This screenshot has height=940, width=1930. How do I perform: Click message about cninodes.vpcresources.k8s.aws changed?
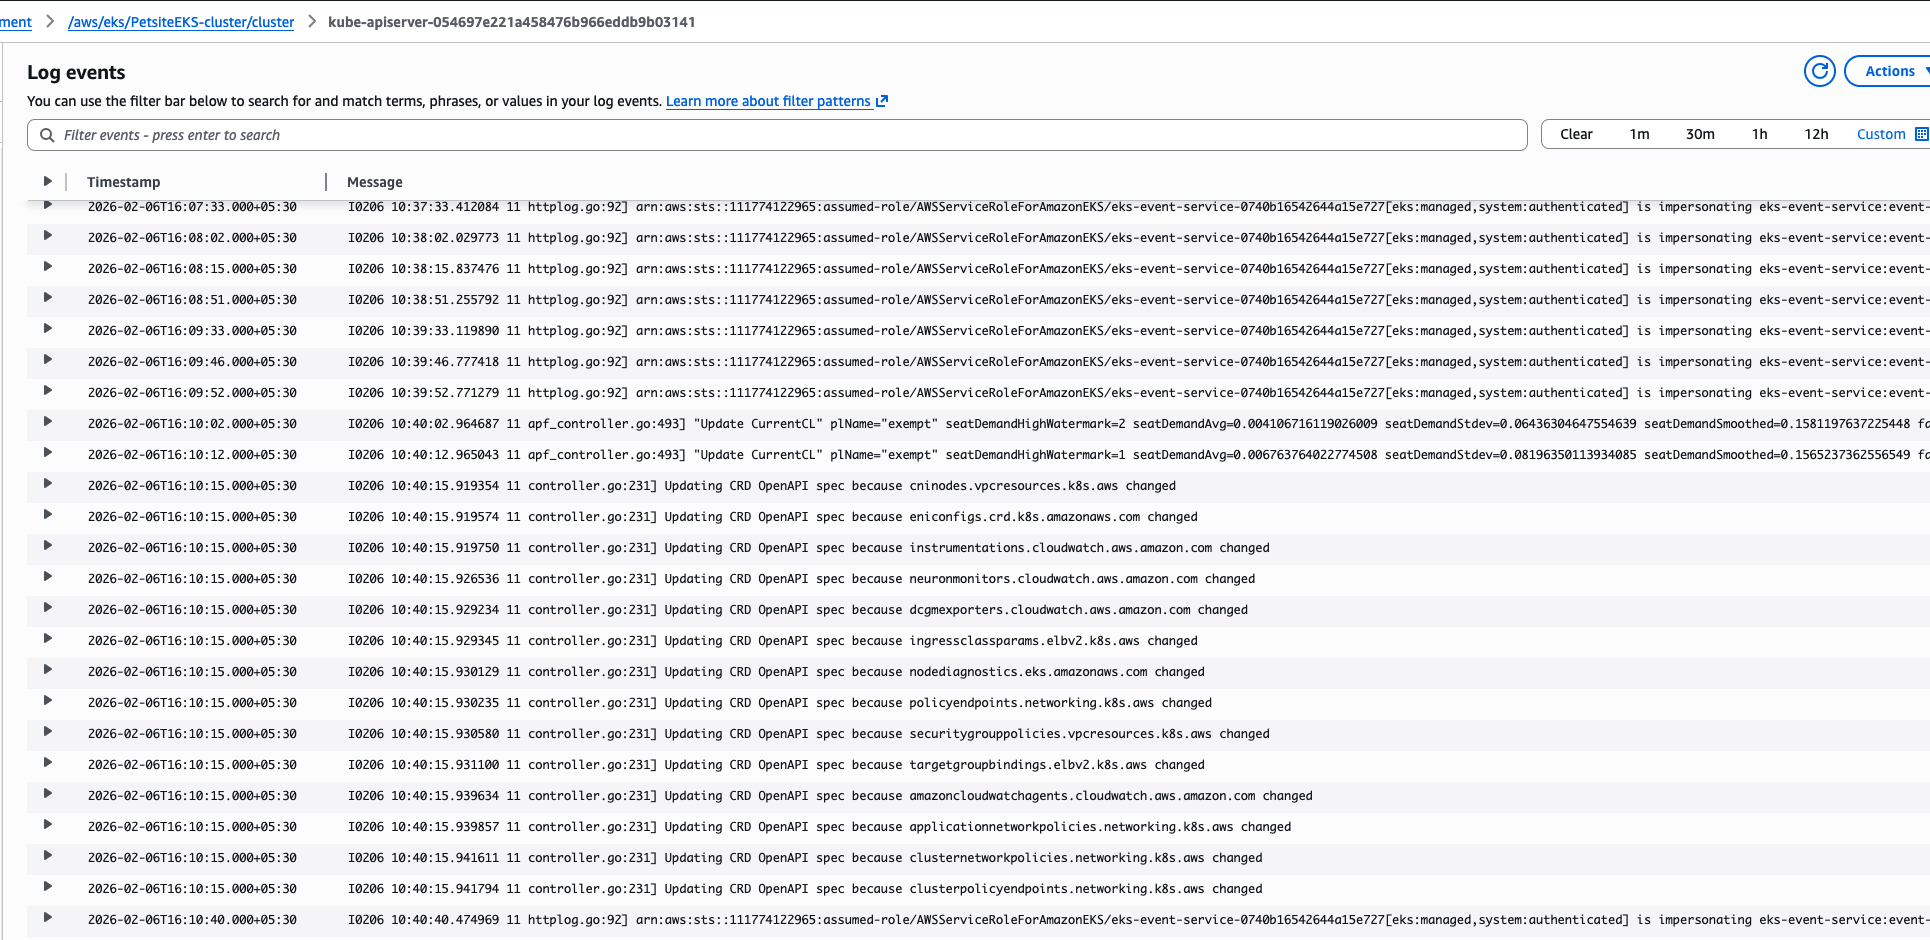click(x=762, y=486)
